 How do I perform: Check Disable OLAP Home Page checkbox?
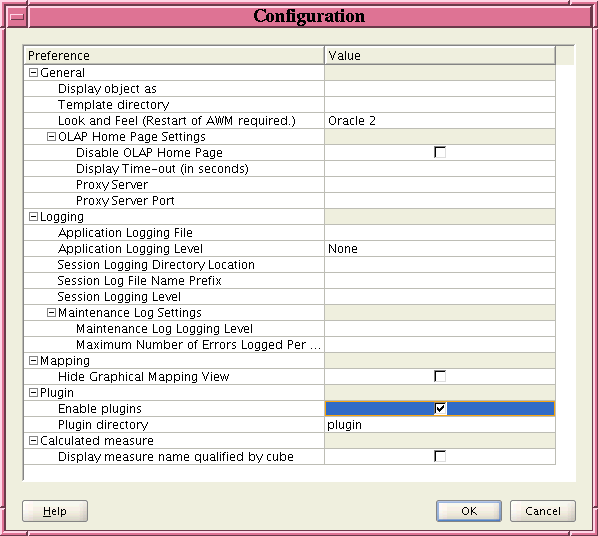click(x=440, y=153)
